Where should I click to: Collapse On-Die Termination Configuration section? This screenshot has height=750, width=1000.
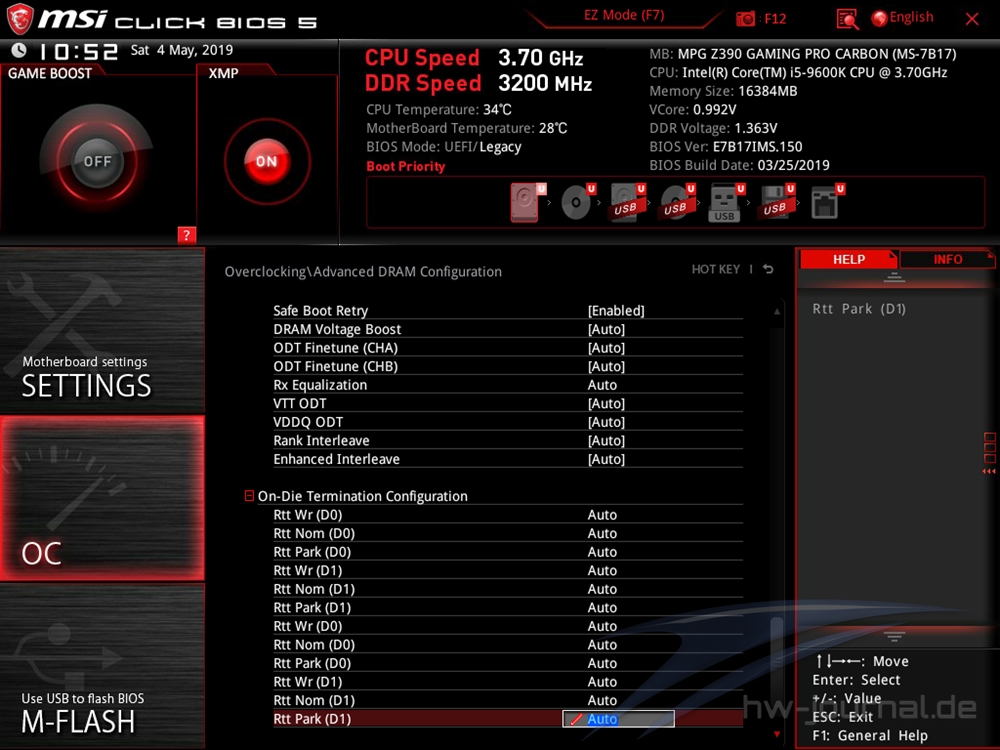coord(249,496)
